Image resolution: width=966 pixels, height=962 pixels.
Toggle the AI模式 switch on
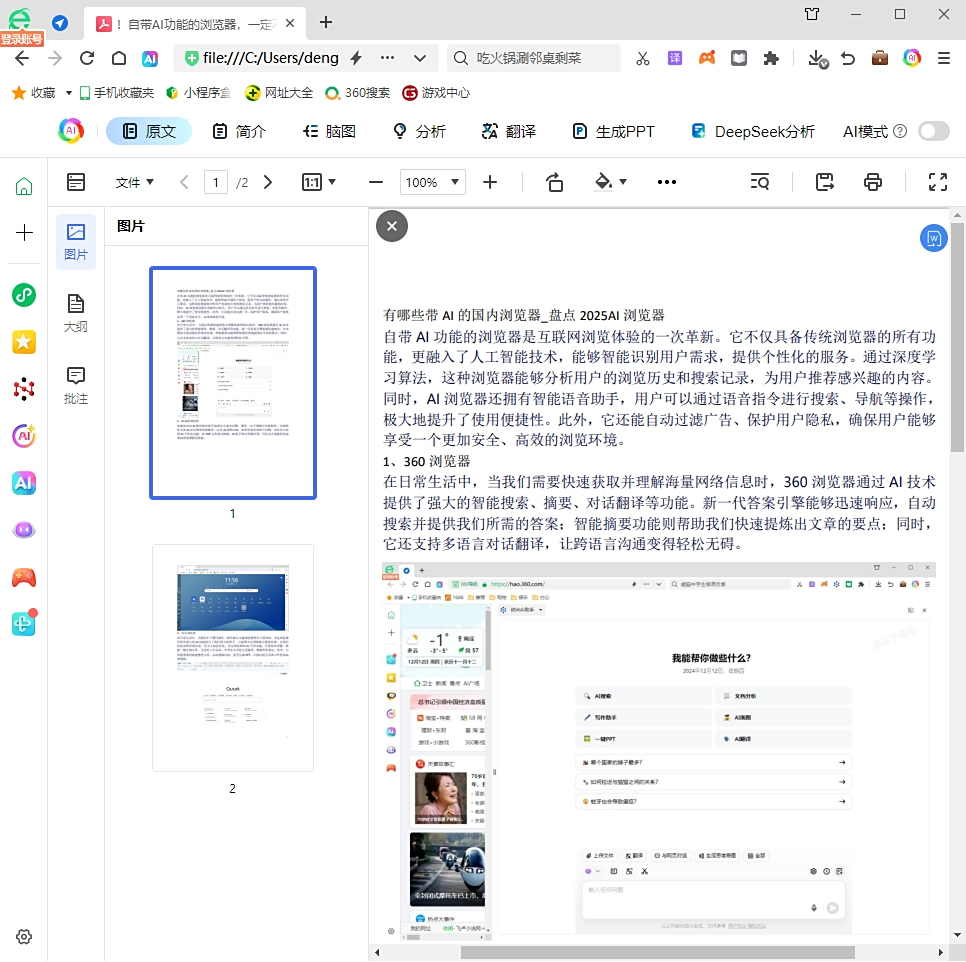pos(932,131)
